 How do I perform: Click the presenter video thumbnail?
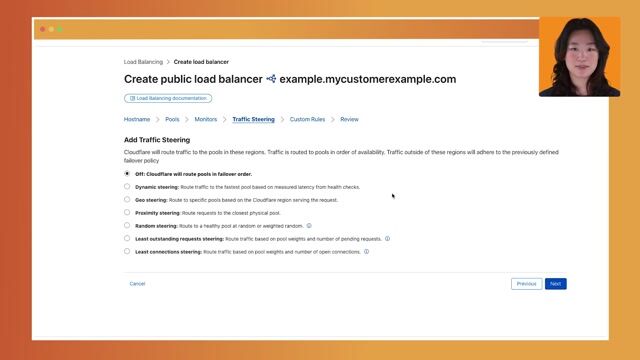[x=580, y=57]
